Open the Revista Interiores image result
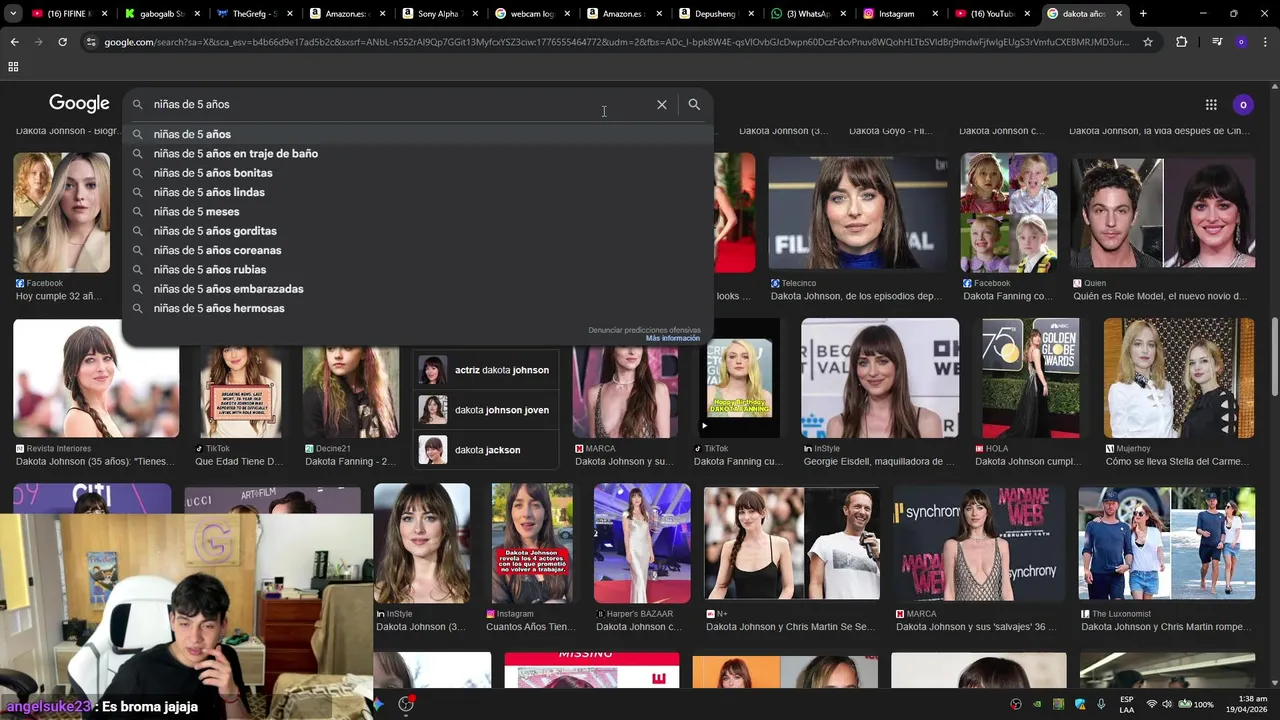 pyautogui.click(x=96, y=378)
